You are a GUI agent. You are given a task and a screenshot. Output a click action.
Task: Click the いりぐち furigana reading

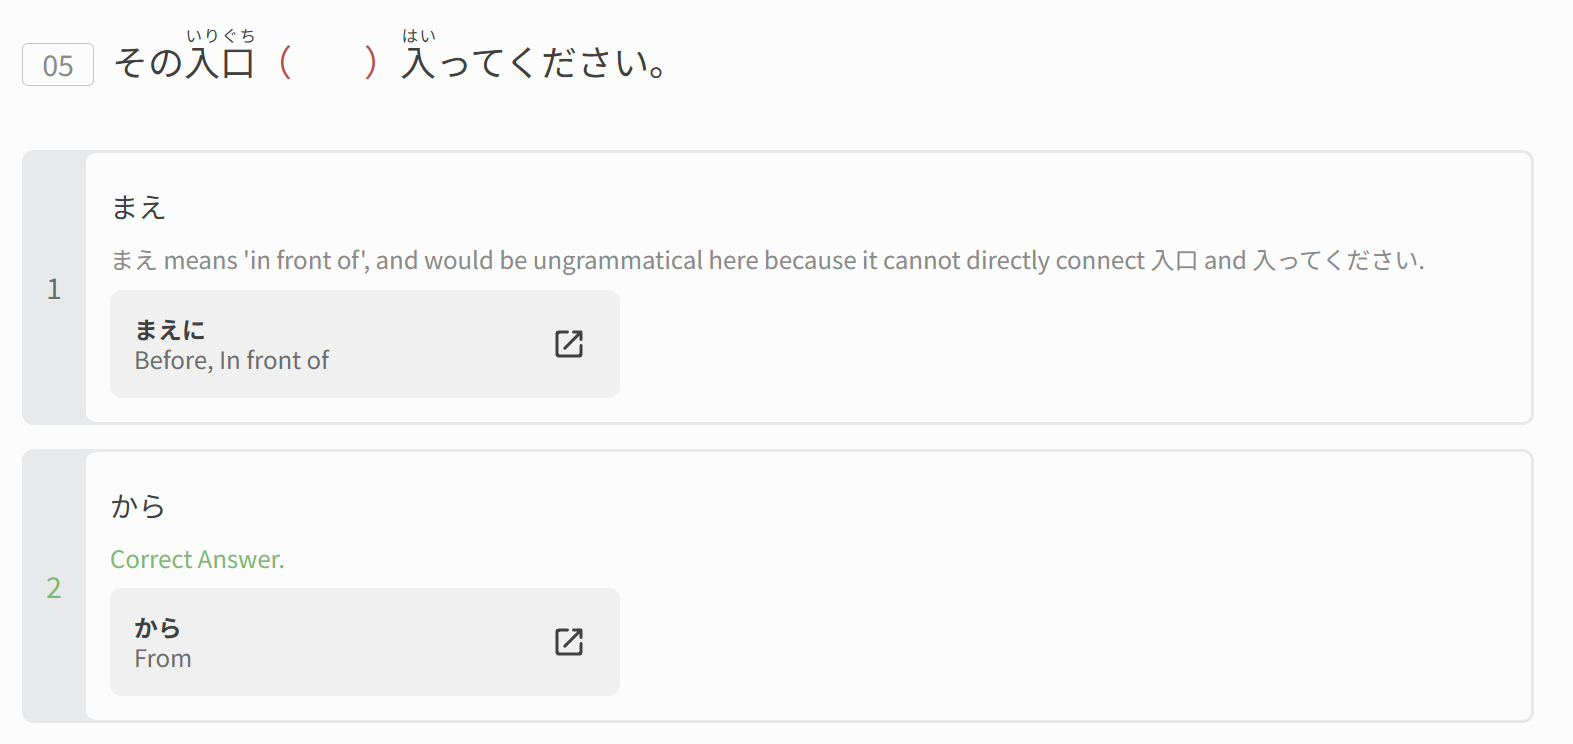pos(221,36)
